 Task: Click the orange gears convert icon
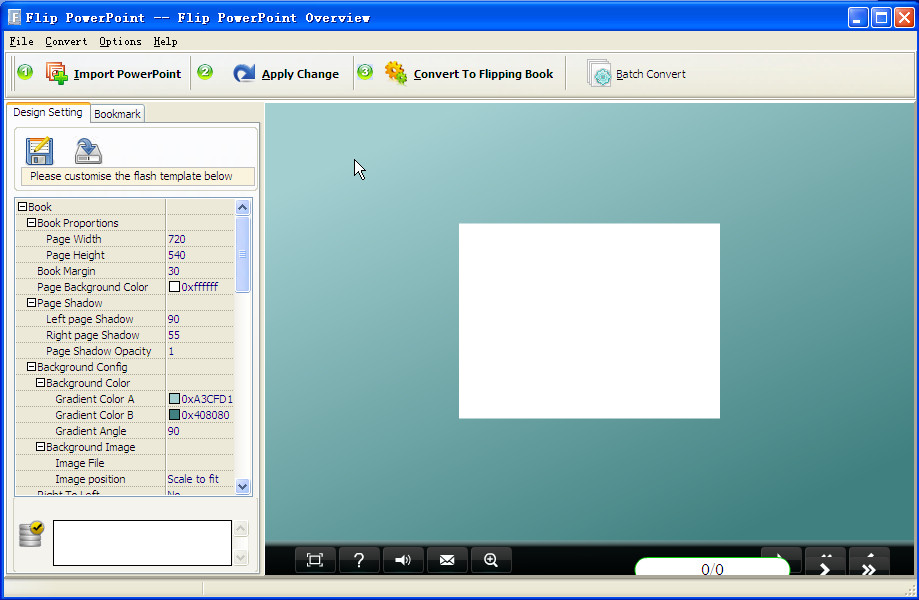[x=396, y=73]
